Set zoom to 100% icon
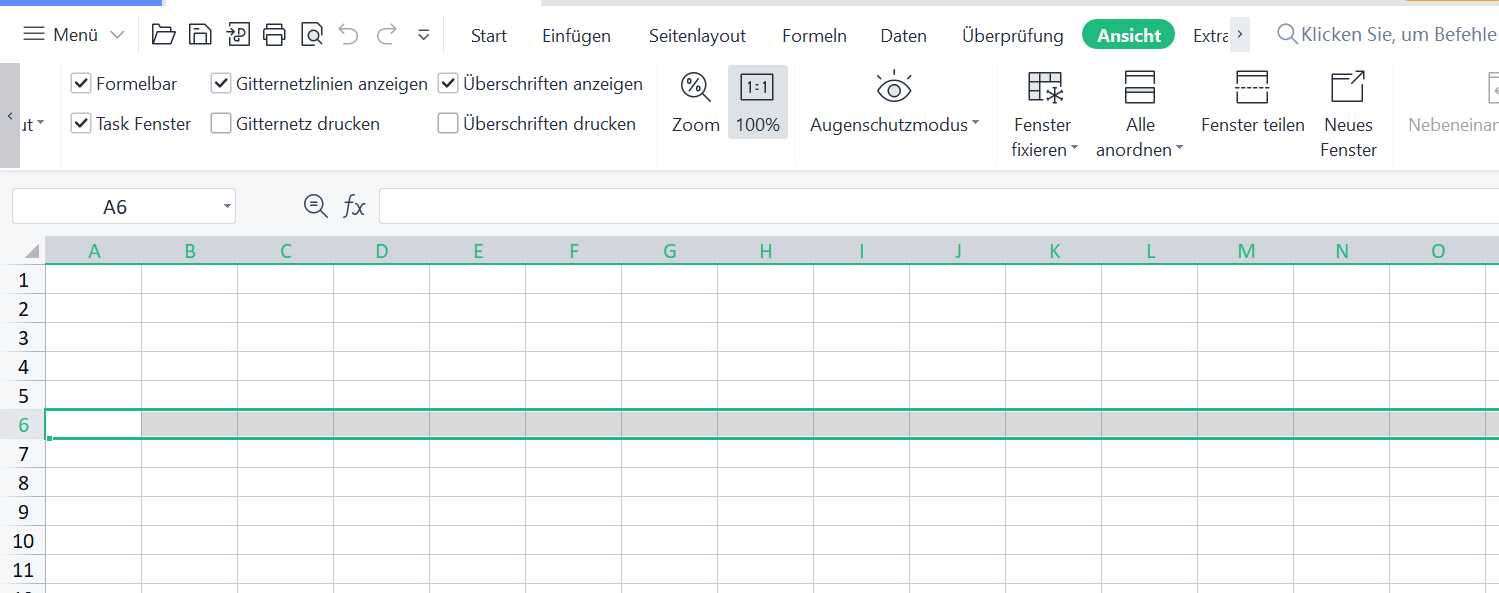The width and height of the screenshot is (1499, 593). [x=757, y=88]
